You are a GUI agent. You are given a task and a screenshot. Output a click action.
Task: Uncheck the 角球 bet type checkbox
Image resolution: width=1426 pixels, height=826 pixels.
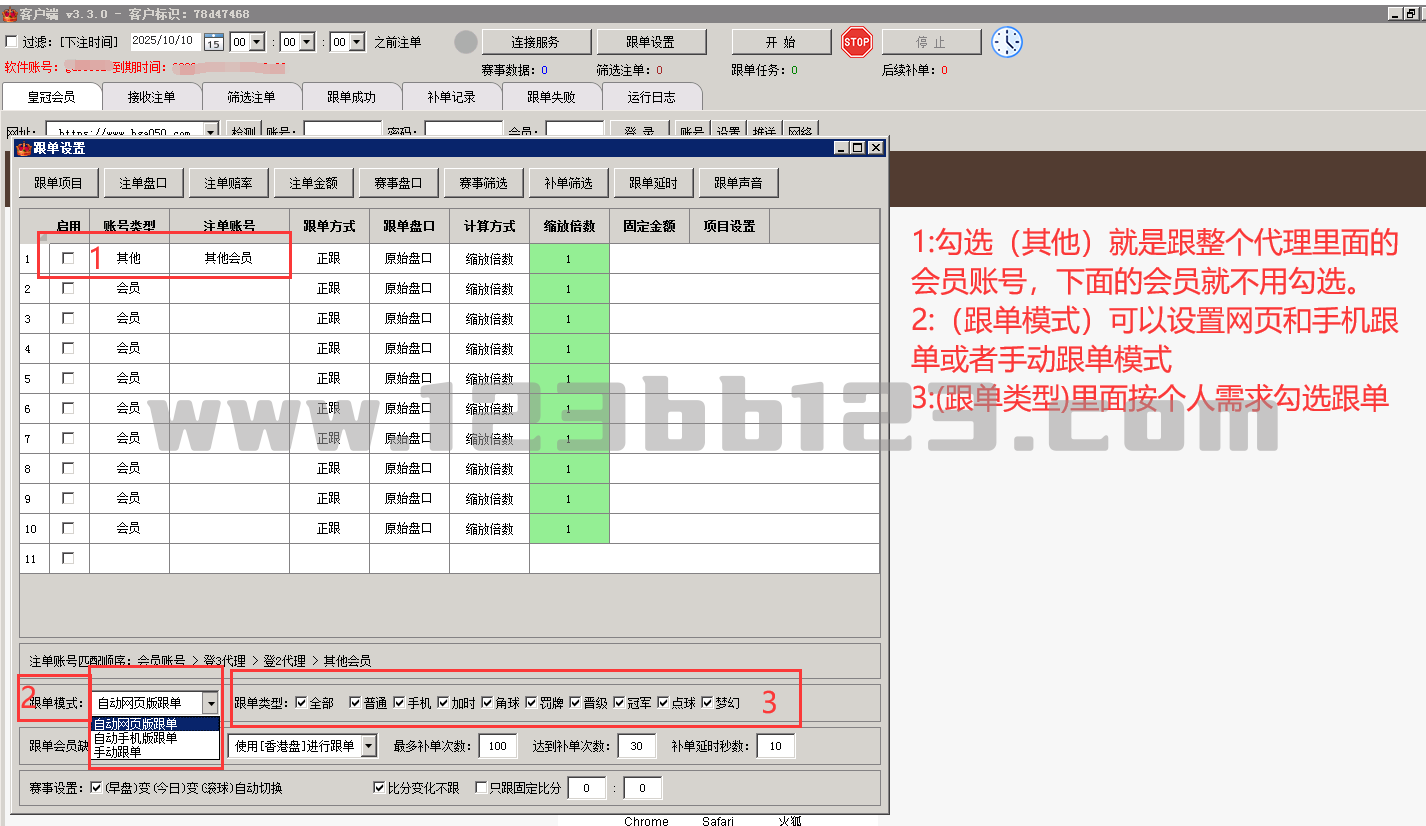pos(487,703)
